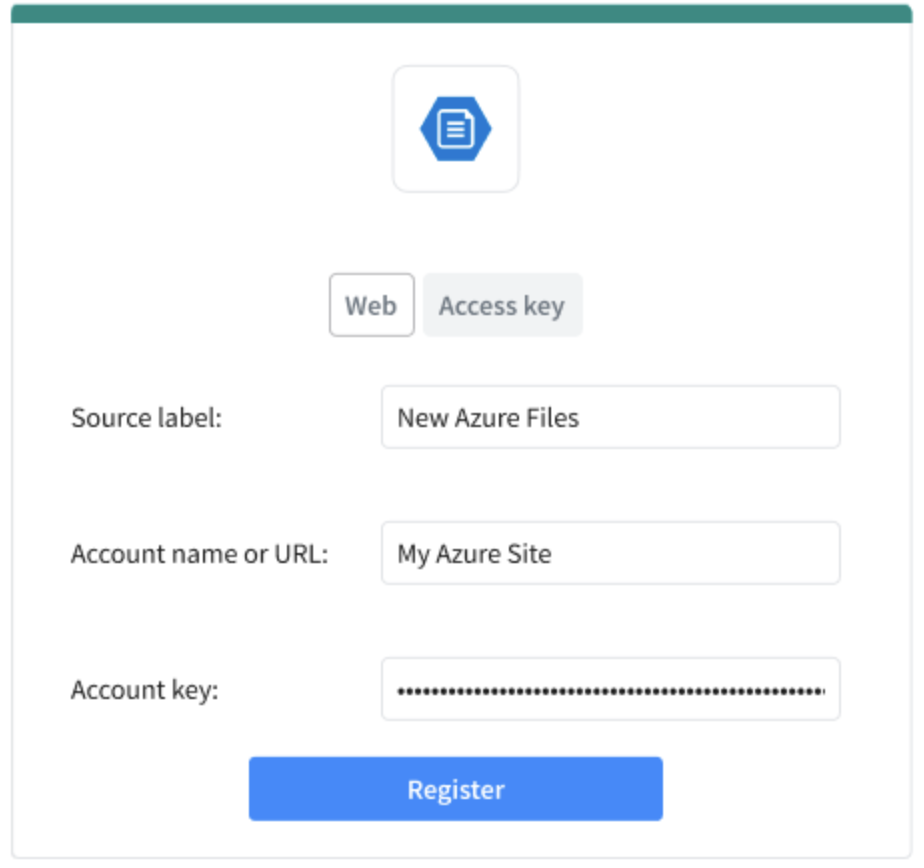This screenshot has width=924, height=868.
Task: Click the "Account key:" label text
Action: coord(145,690)
